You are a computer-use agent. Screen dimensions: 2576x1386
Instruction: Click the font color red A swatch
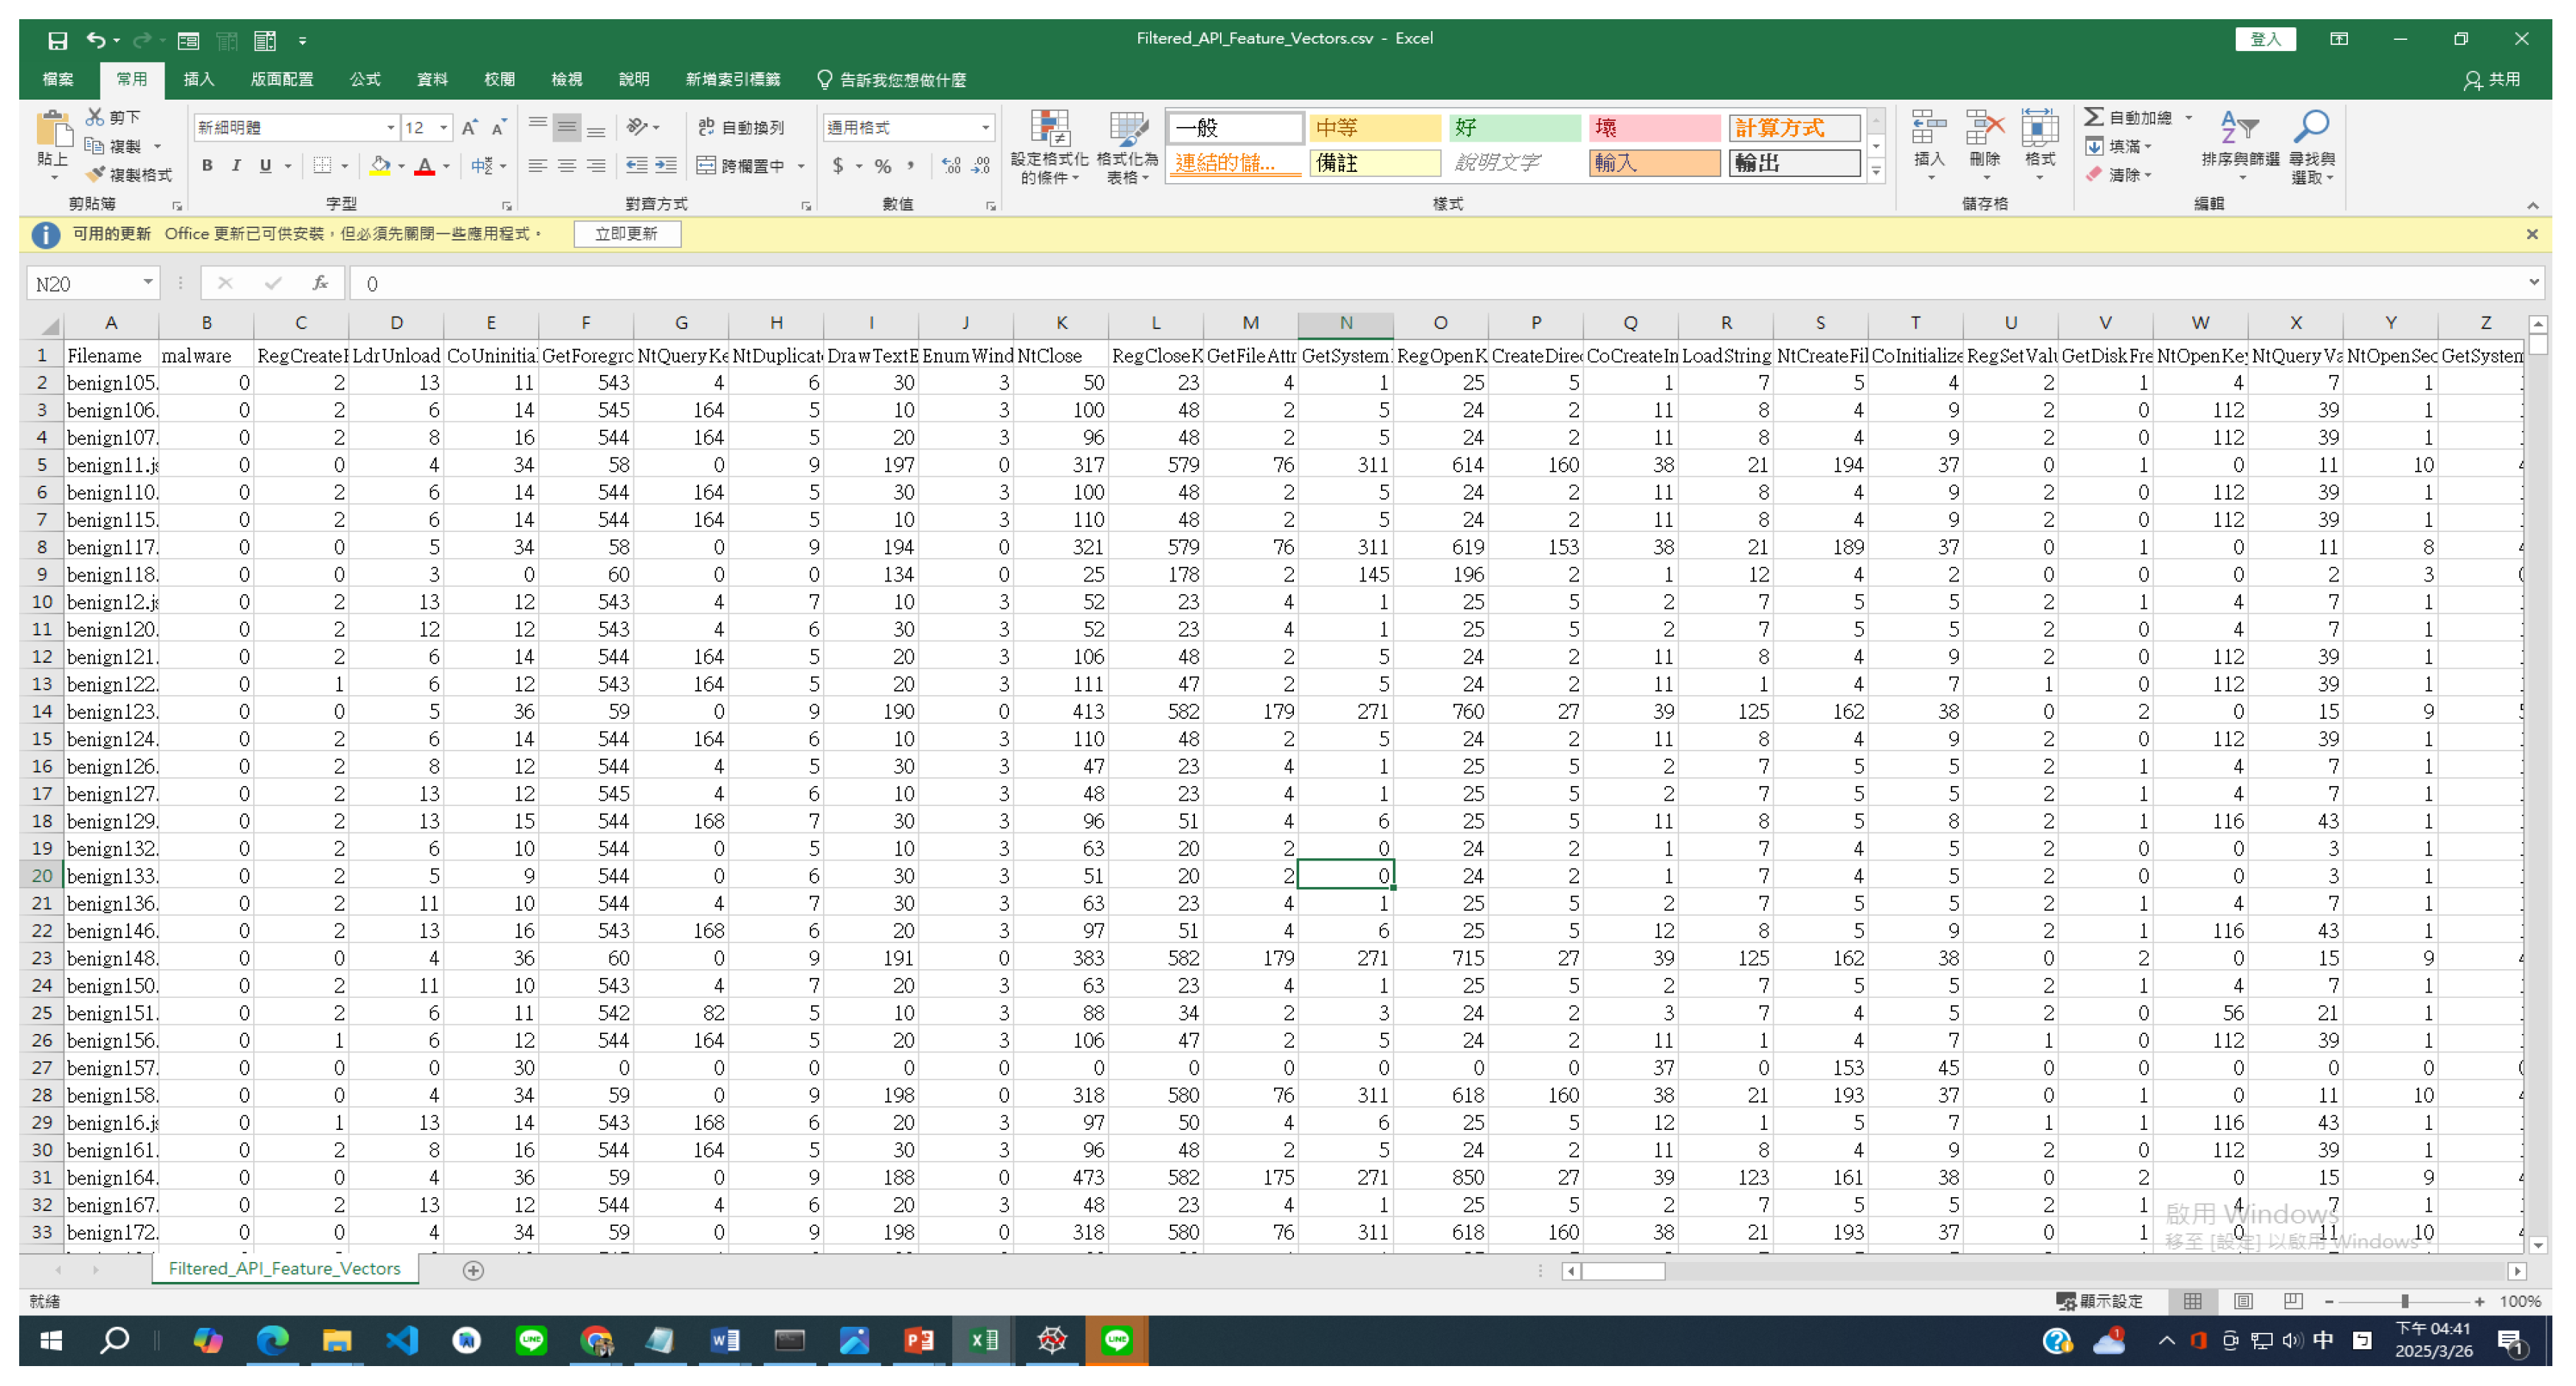point(424,166)
